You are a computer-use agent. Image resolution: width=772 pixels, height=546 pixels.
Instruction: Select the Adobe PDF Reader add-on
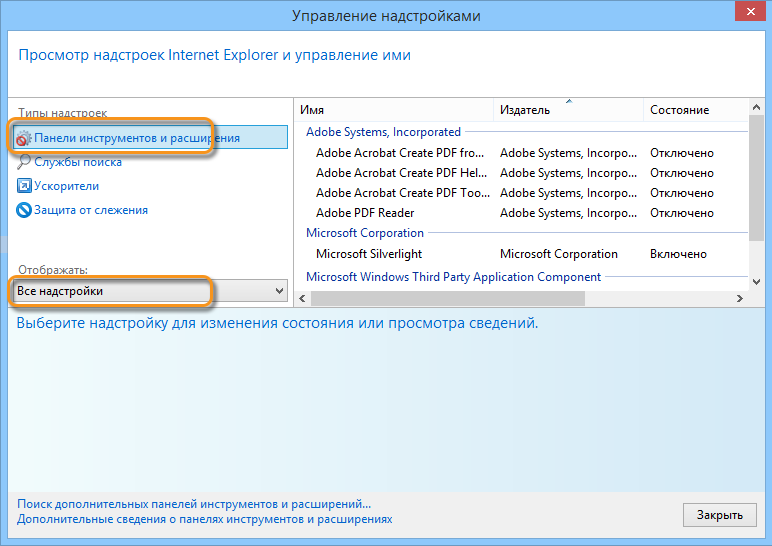[522, 213]
